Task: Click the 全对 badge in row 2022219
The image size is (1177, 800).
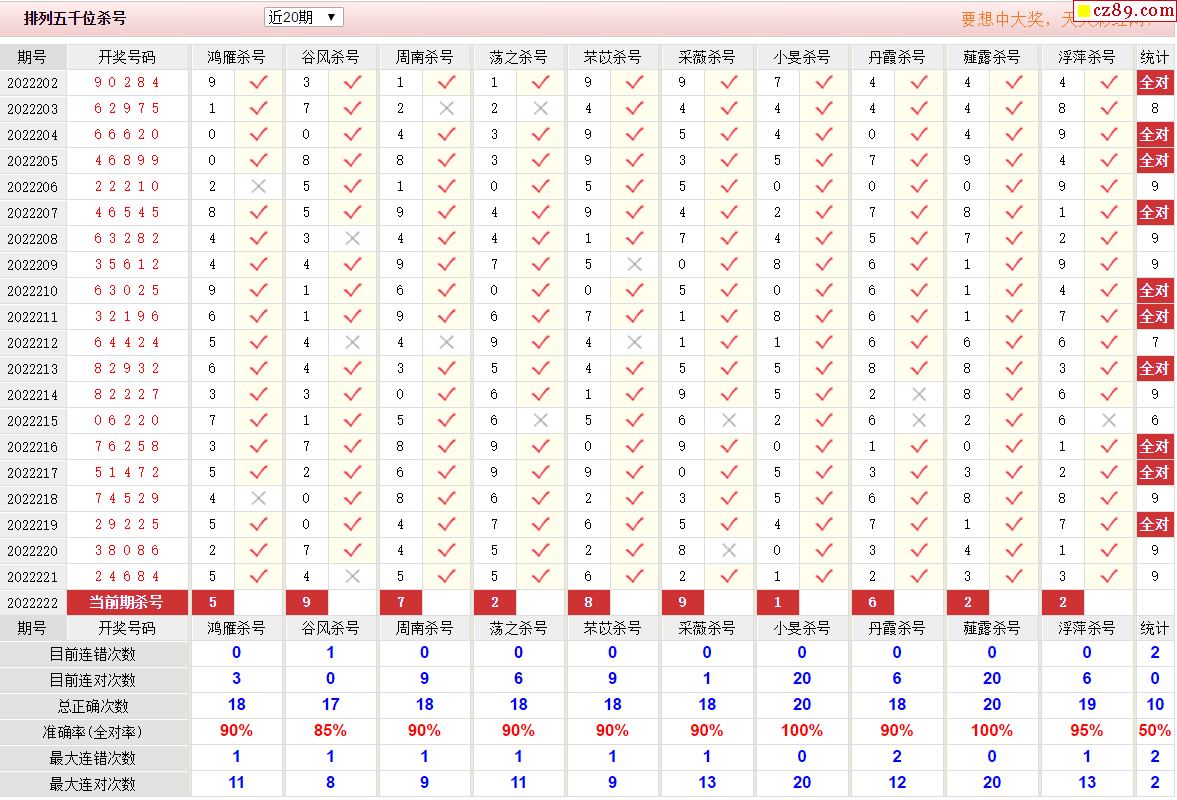Action: click(x=1154, y=524)
